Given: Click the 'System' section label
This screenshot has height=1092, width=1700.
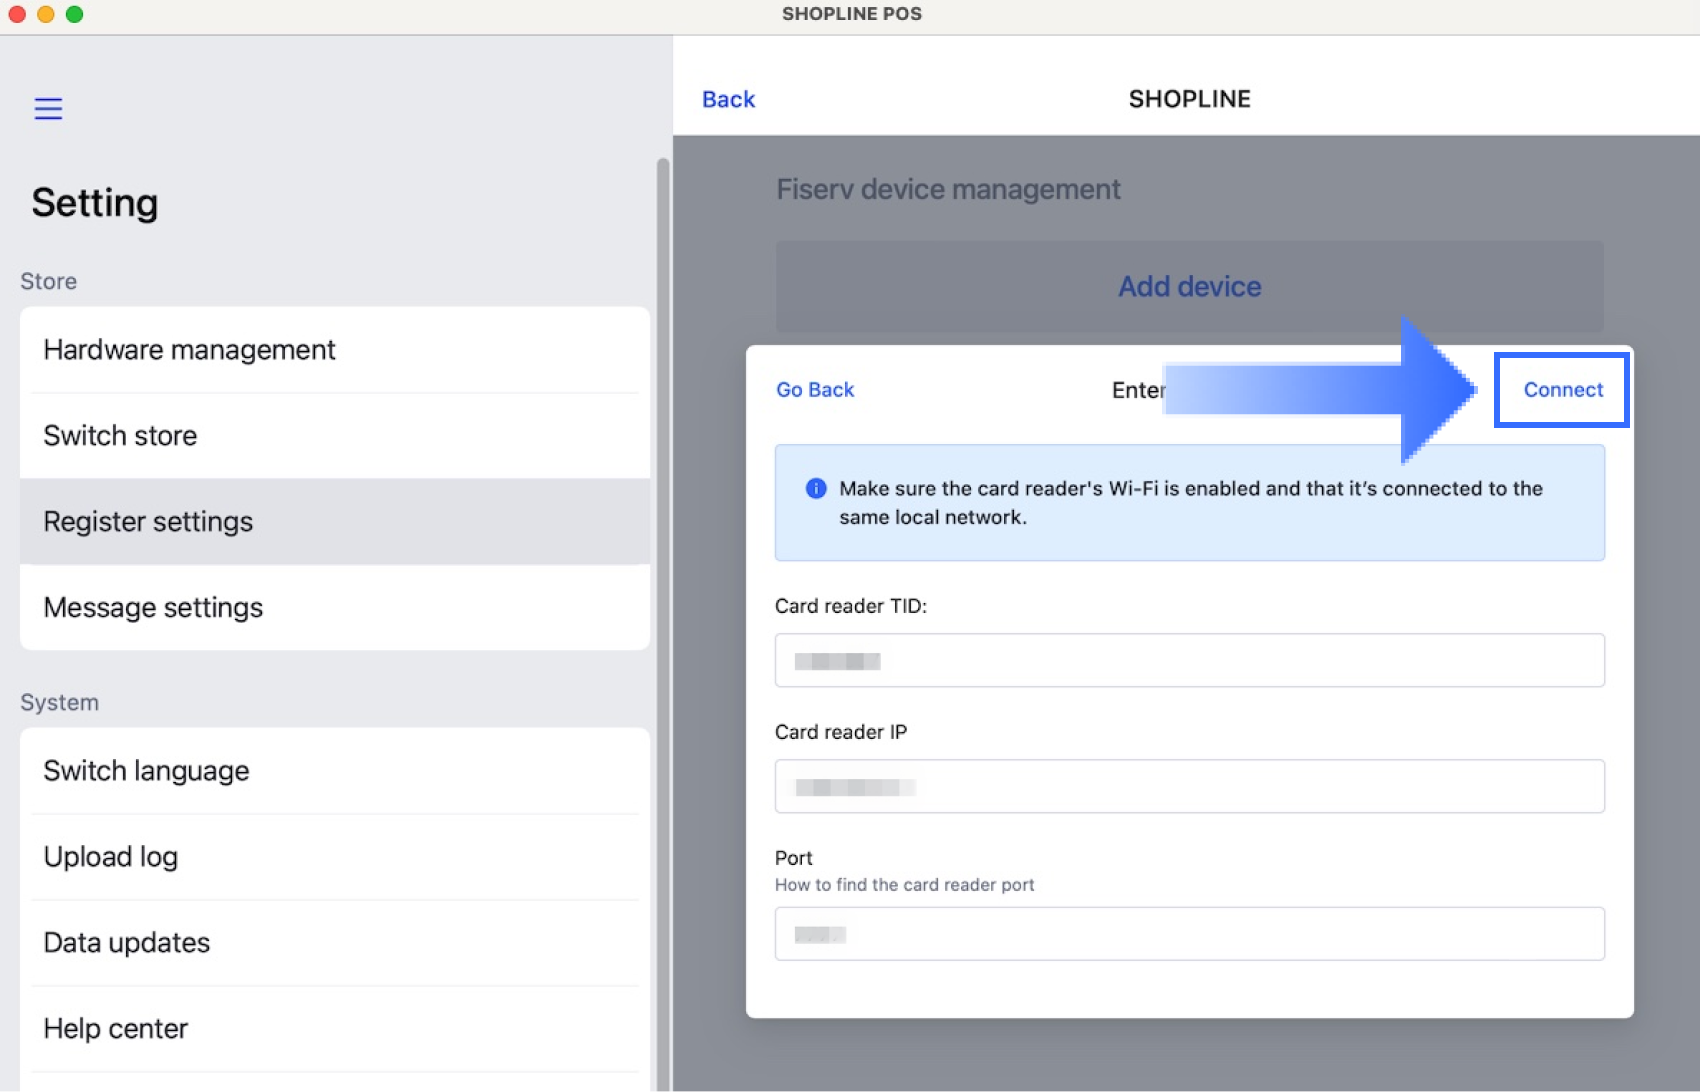Looking at the screenshot, I should tap(59, 702).
